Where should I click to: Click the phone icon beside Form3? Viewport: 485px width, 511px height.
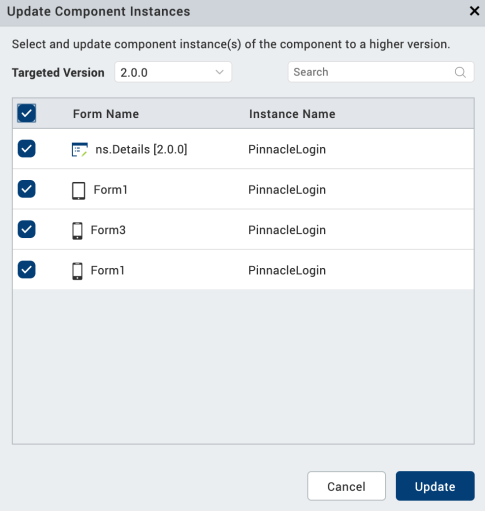(77, 231)
